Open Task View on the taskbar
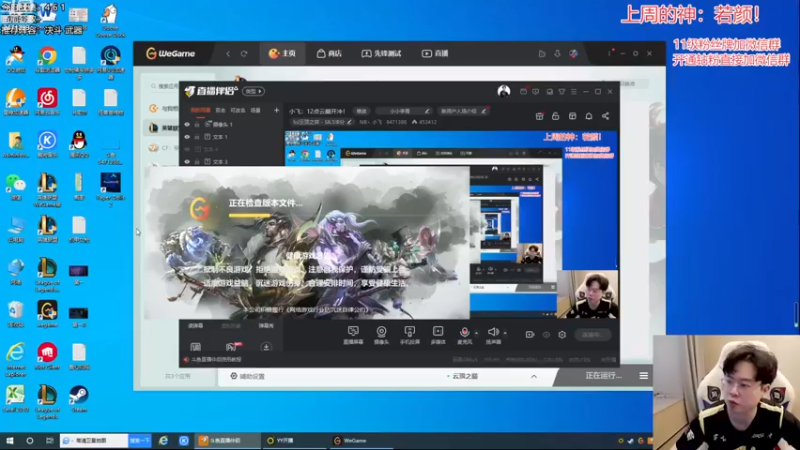This screenshot has width=800, height=450. [x=49, y=440]
